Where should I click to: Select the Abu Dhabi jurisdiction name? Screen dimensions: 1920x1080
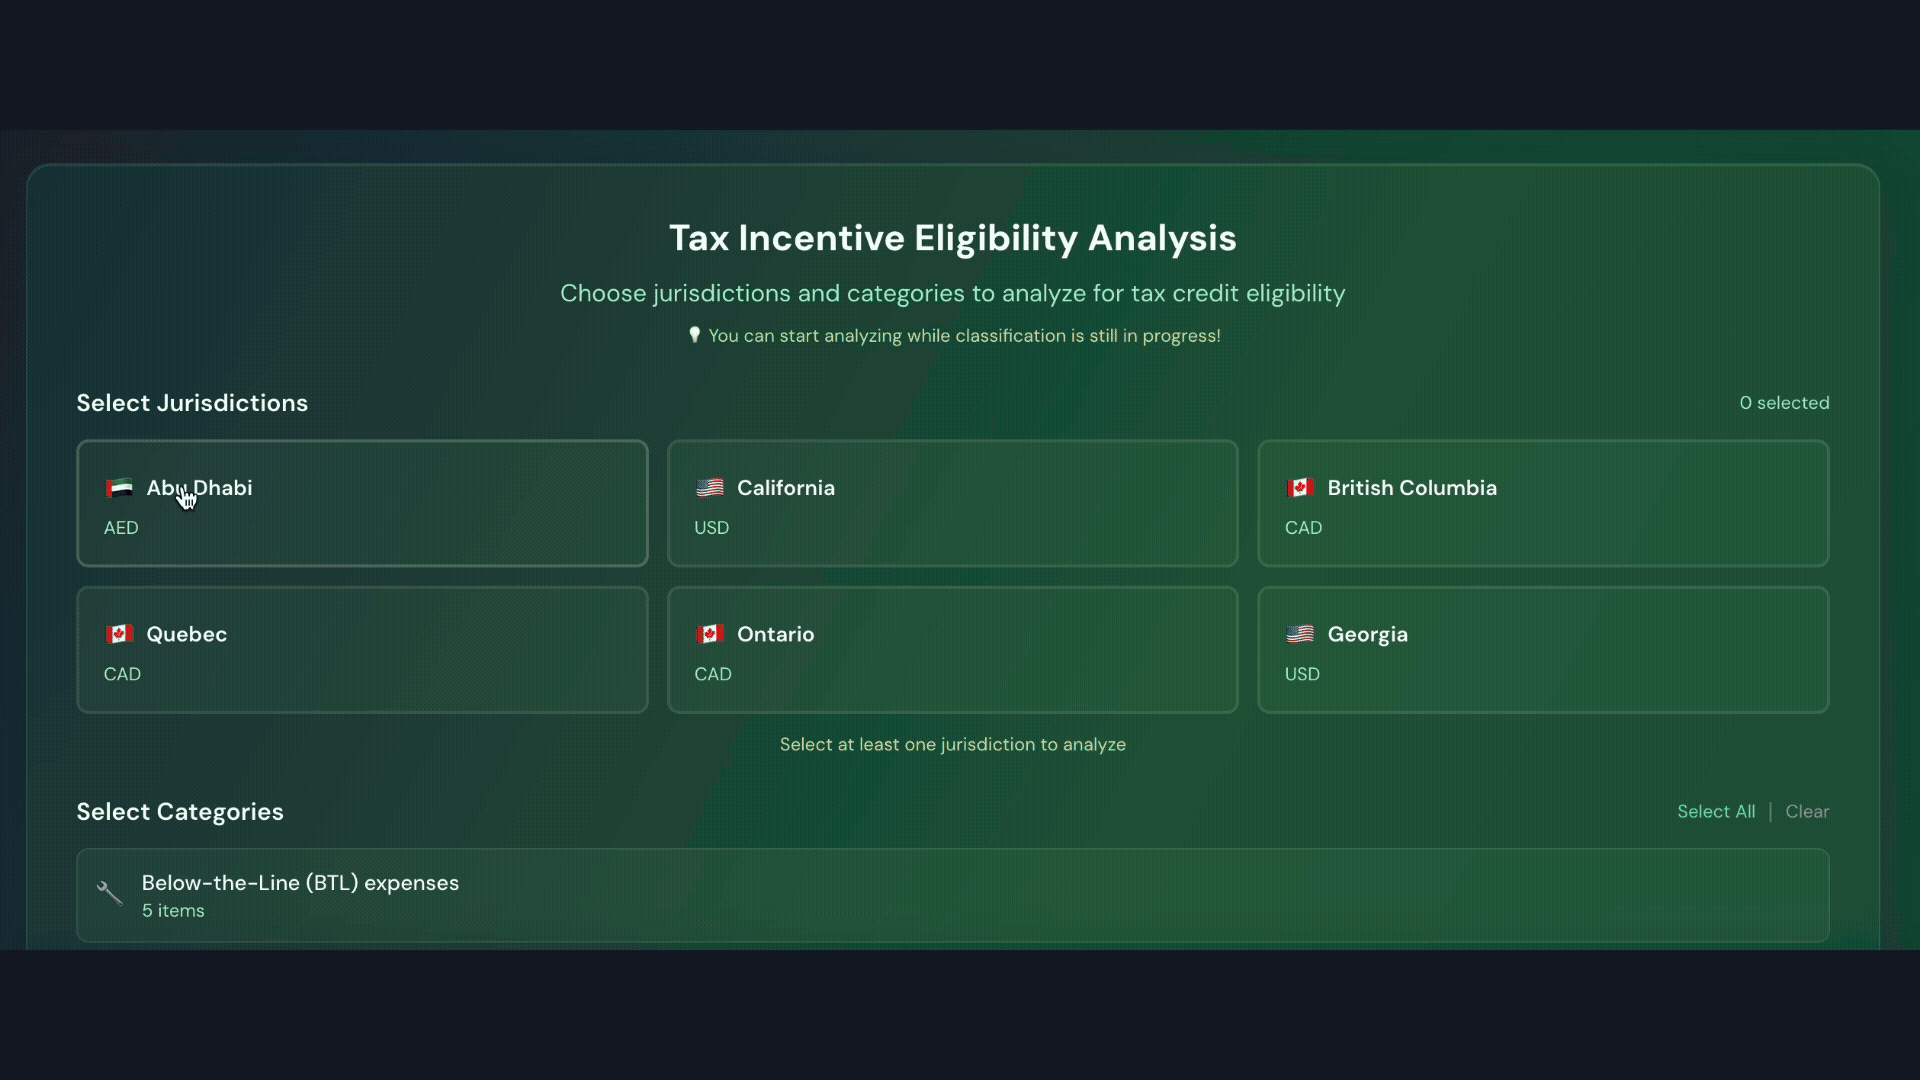coord(199,488)
